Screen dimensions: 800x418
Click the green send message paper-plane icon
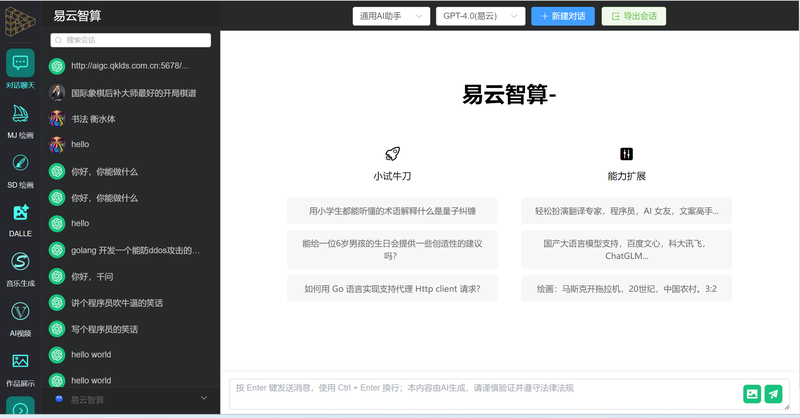(773, 394)
